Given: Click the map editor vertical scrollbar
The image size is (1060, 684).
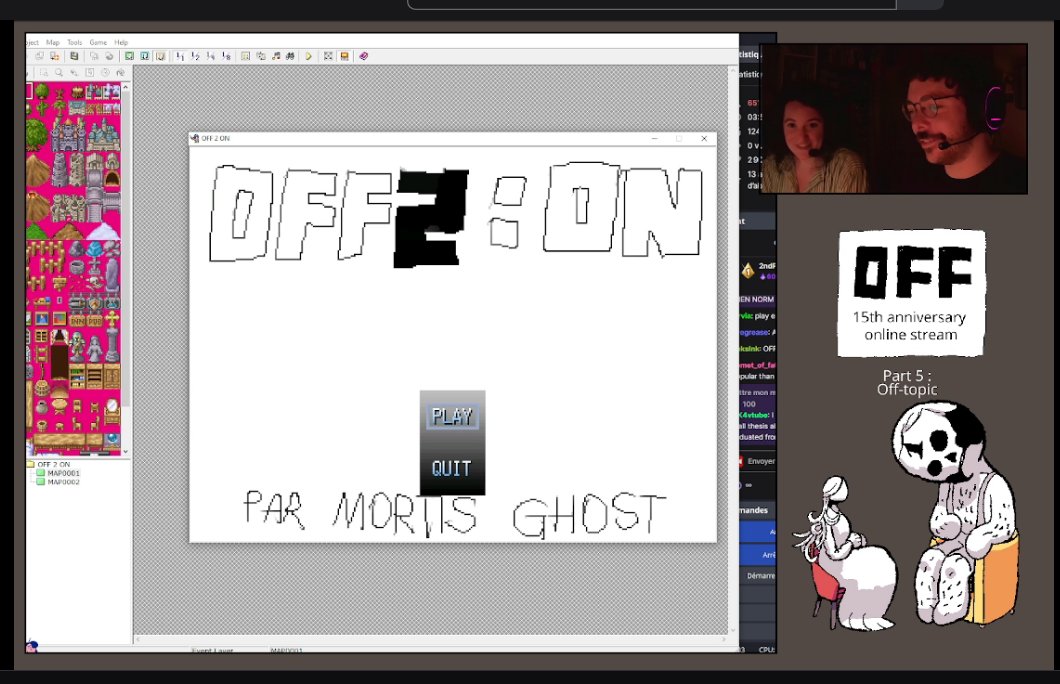Looking at the screenshot, I should (x=733, y=351).
